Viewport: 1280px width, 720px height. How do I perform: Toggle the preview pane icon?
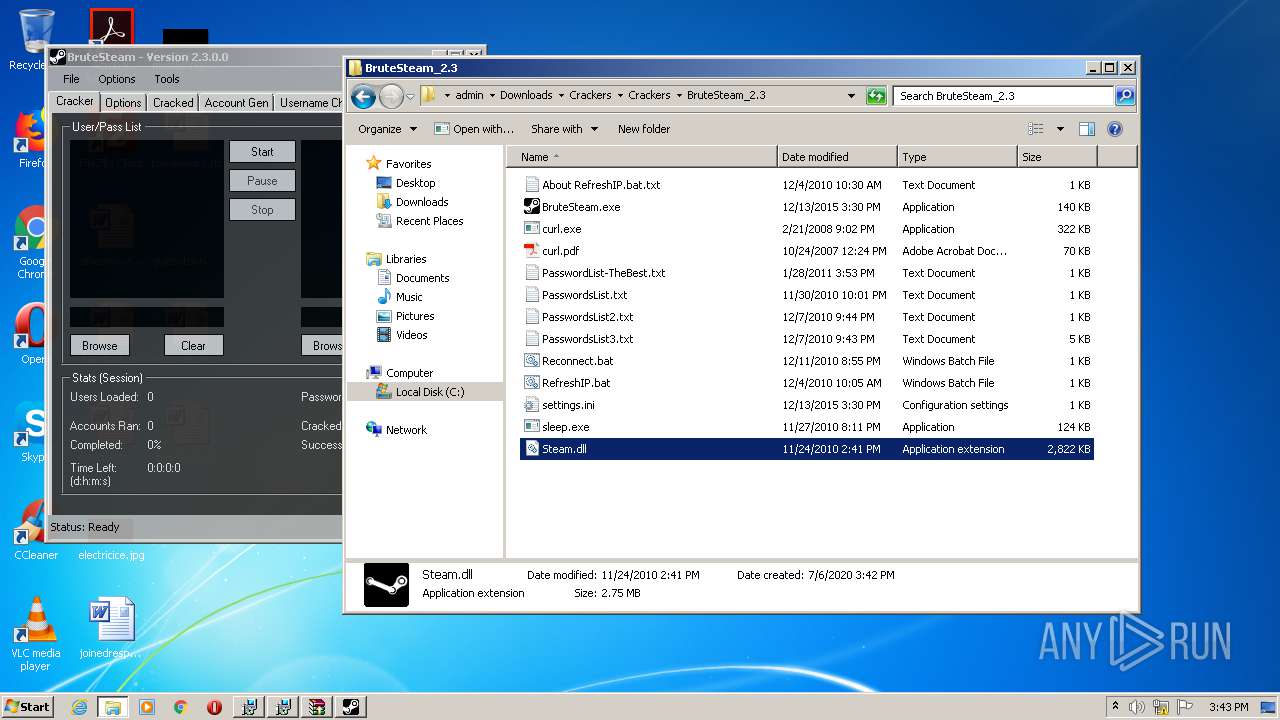pyautogui.click(x=1087, y=129)
